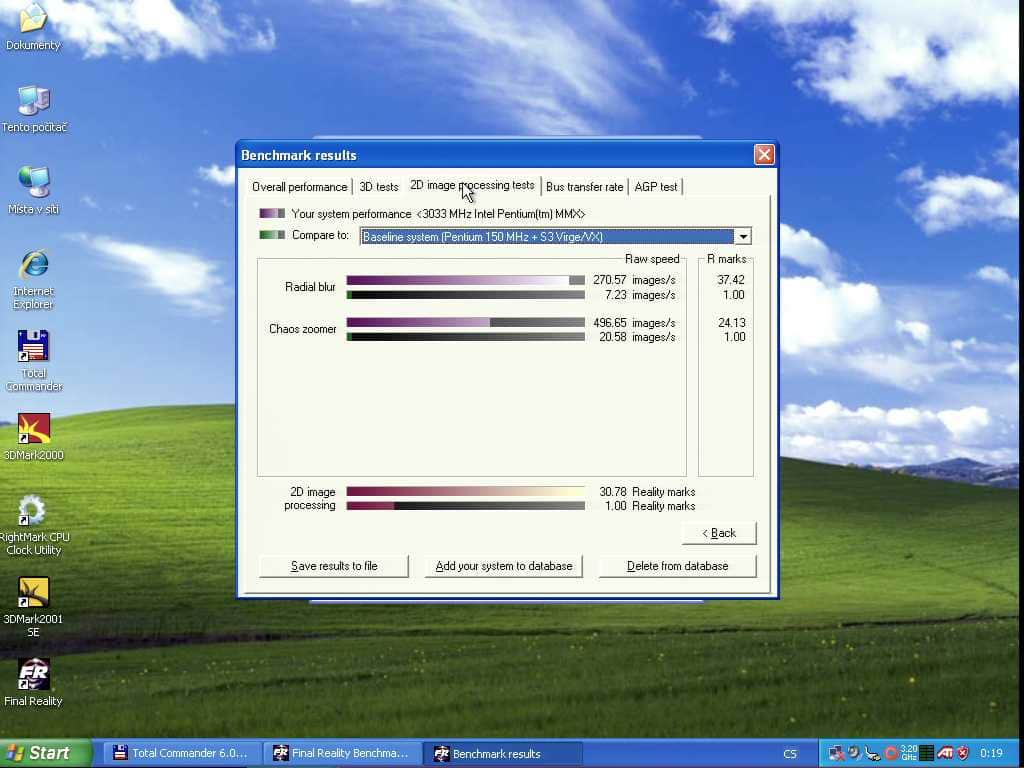
Task: Click the 270.57 images/s value
Action: point(634,280)
